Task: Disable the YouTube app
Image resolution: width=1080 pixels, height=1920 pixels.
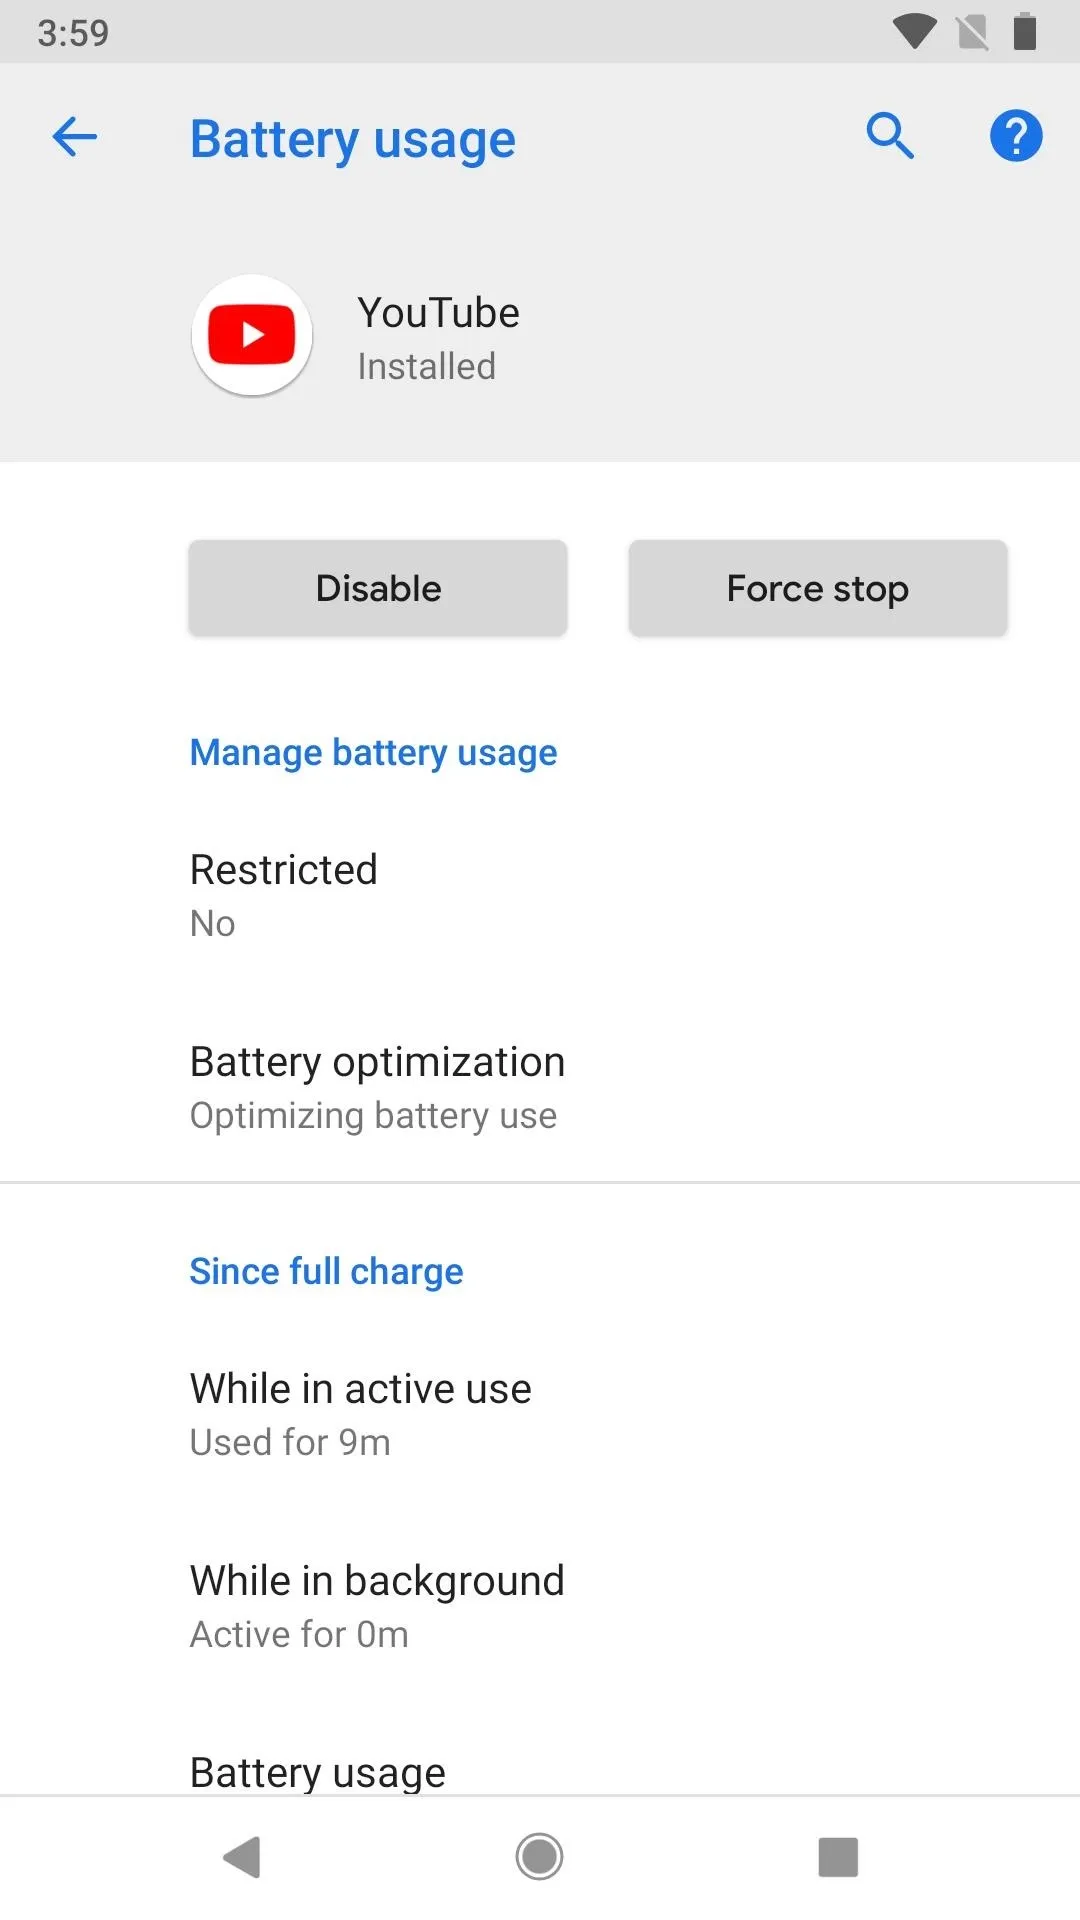Action: pos(378,588)
